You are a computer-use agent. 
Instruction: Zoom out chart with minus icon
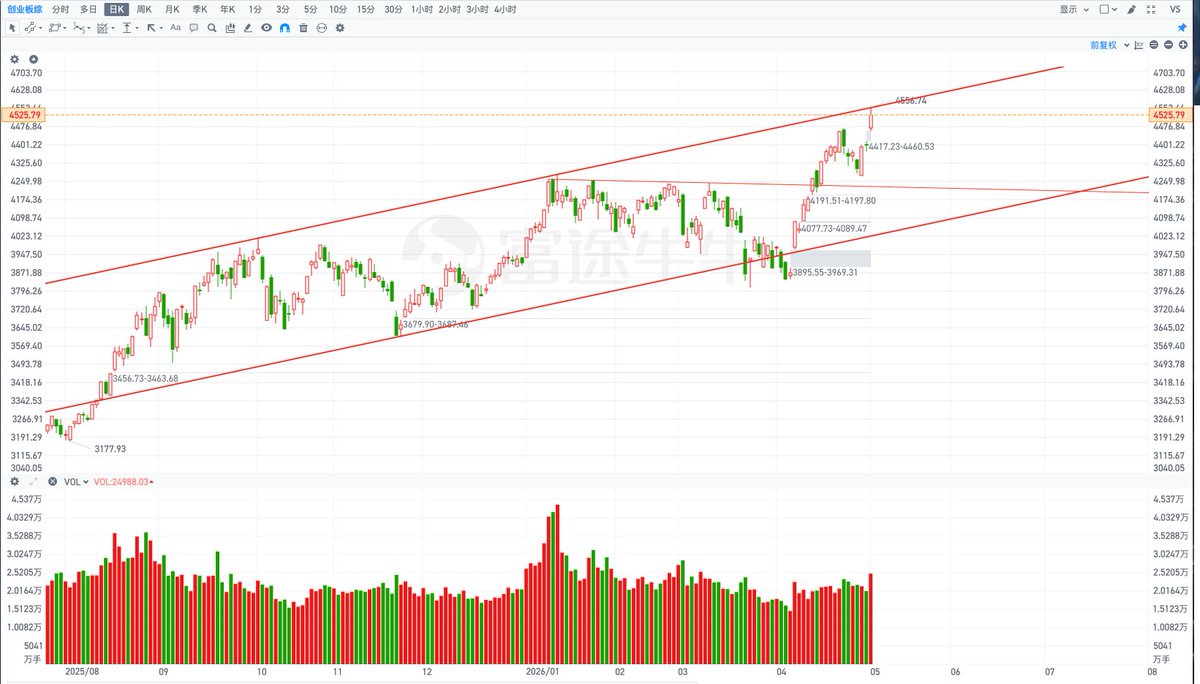(x=1168, y=45)
